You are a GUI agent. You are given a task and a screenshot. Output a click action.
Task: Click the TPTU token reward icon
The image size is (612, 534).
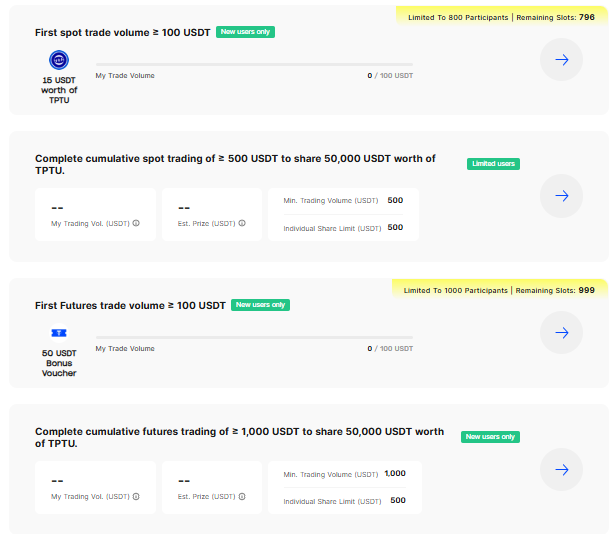(x=59, y=60)
